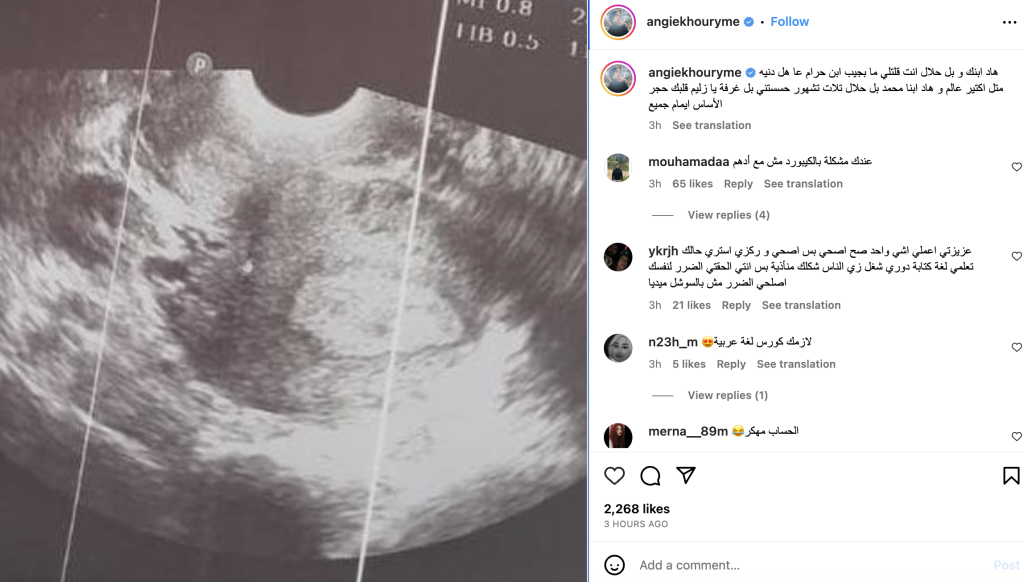Open the three-dot more options menu

click(1009, 22)
